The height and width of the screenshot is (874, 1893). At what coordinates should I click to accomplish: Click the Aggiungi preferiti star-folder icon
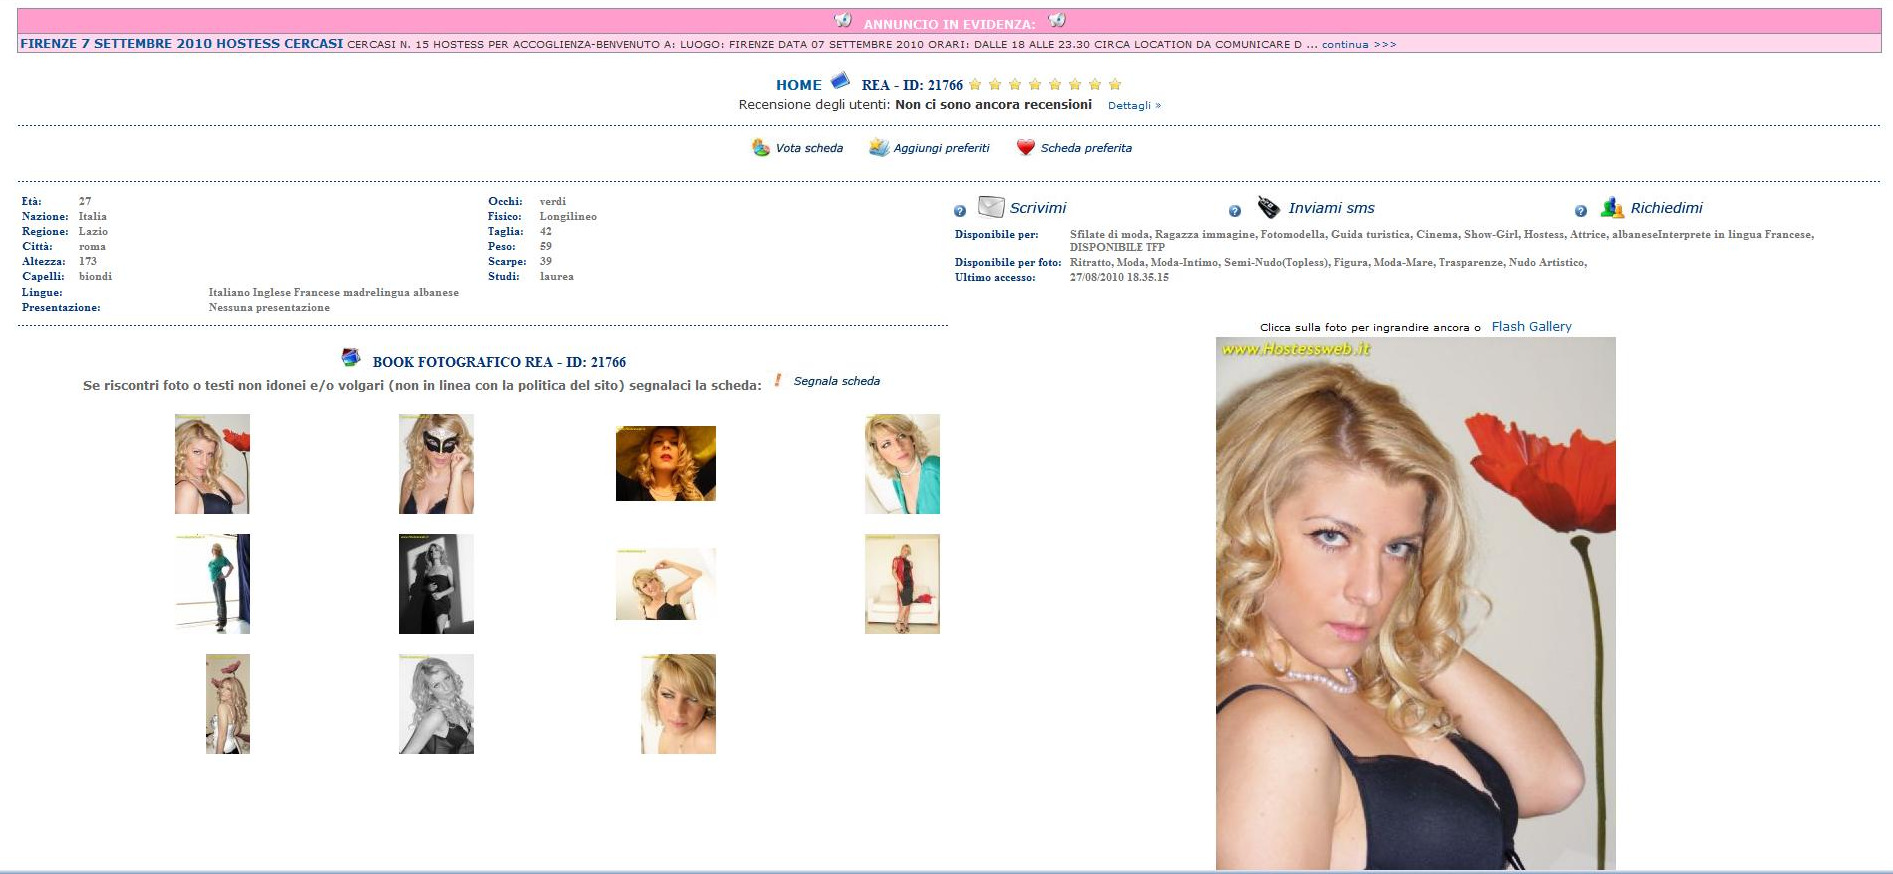[x=879, y=148]
